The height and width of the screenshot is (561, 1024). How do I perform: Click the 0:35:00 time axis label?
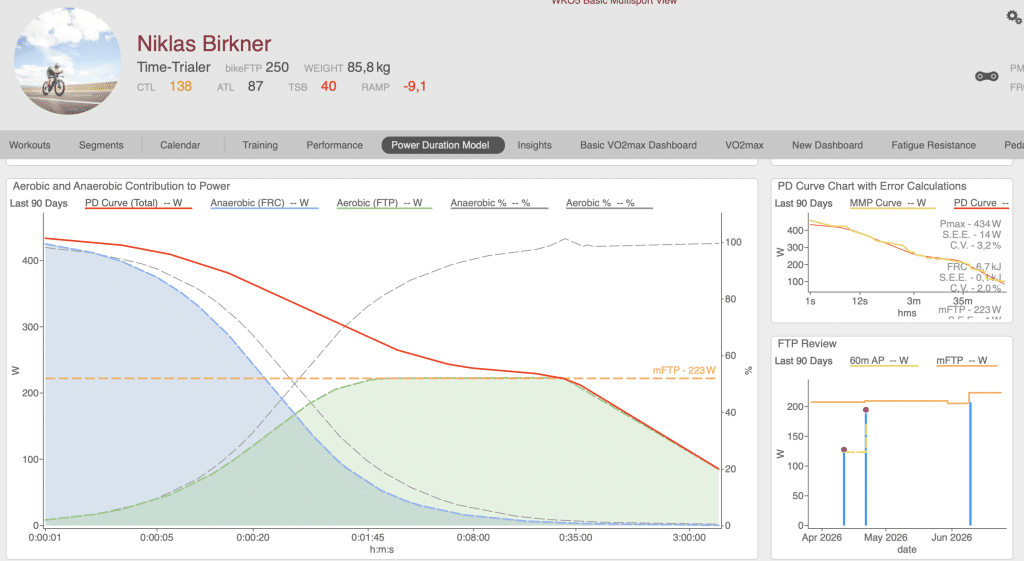575,537
